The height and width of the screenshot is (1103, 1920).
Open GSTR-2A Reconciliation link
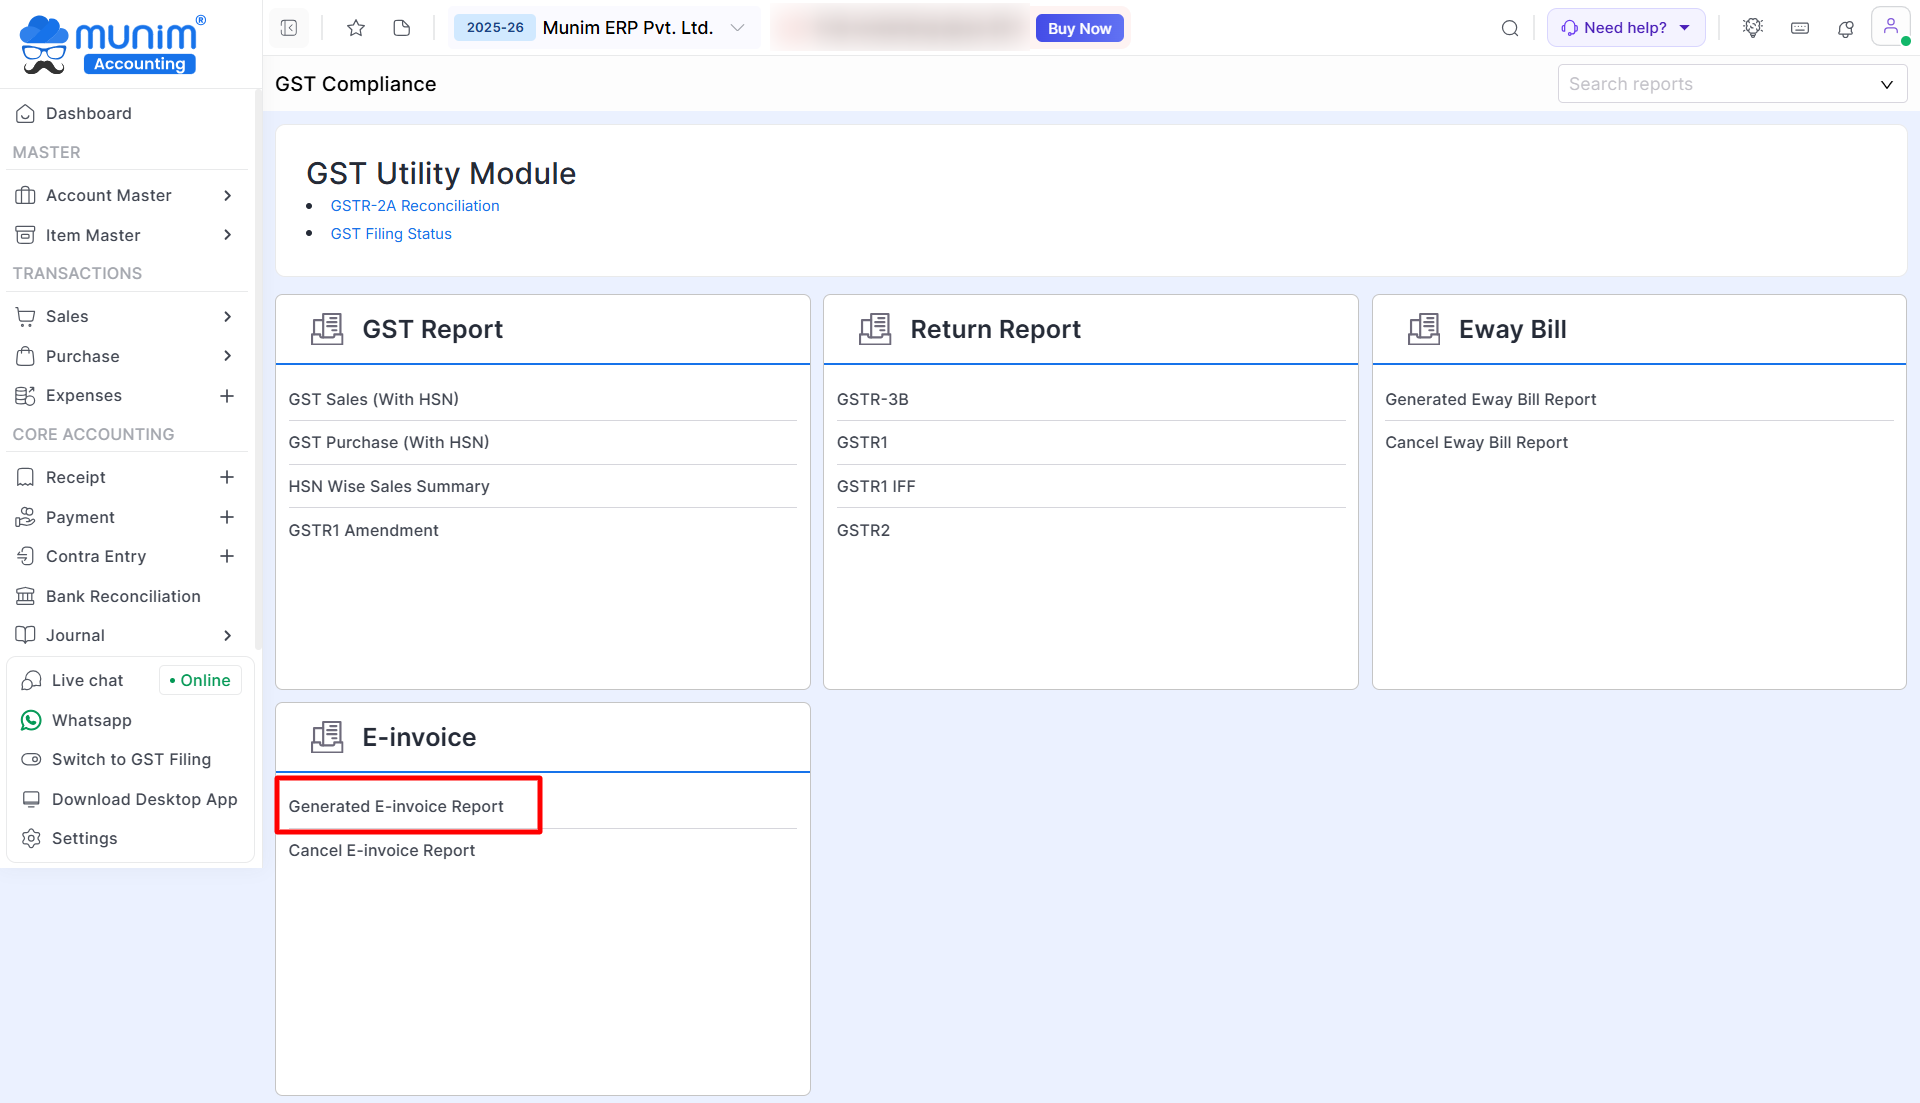[x=415, y=205]
